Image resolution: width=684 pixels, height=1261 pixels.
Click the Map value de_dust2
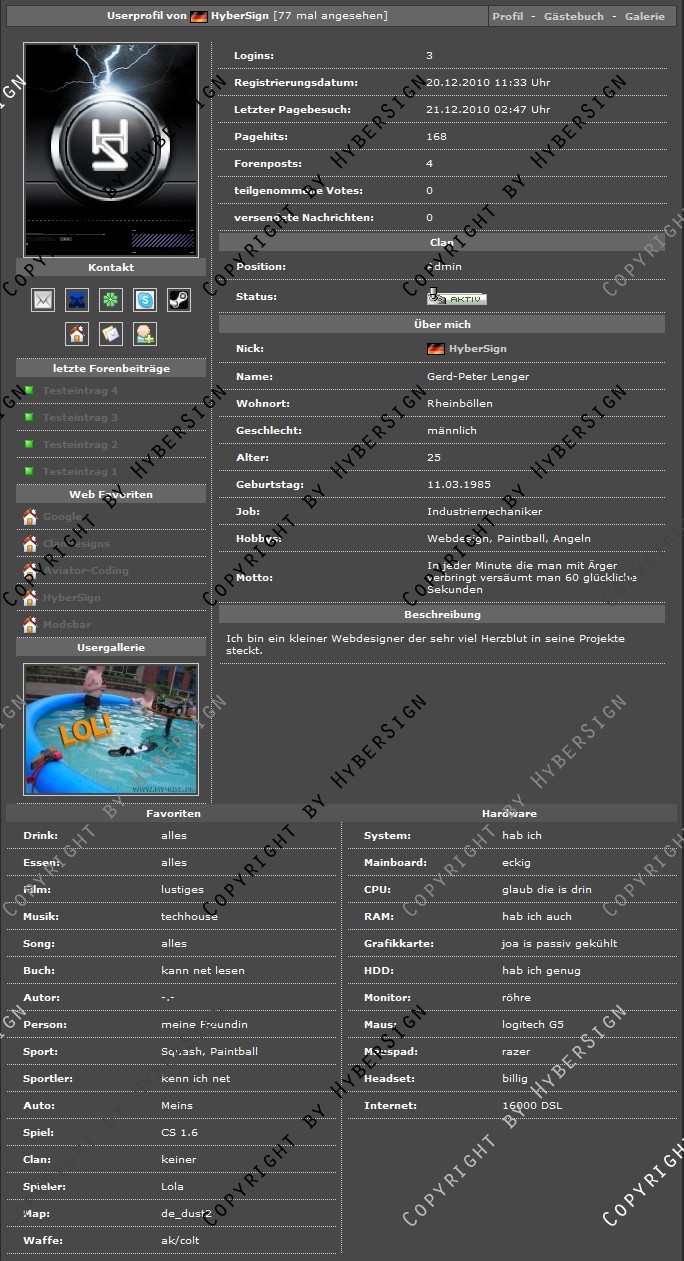[186, 1213]
